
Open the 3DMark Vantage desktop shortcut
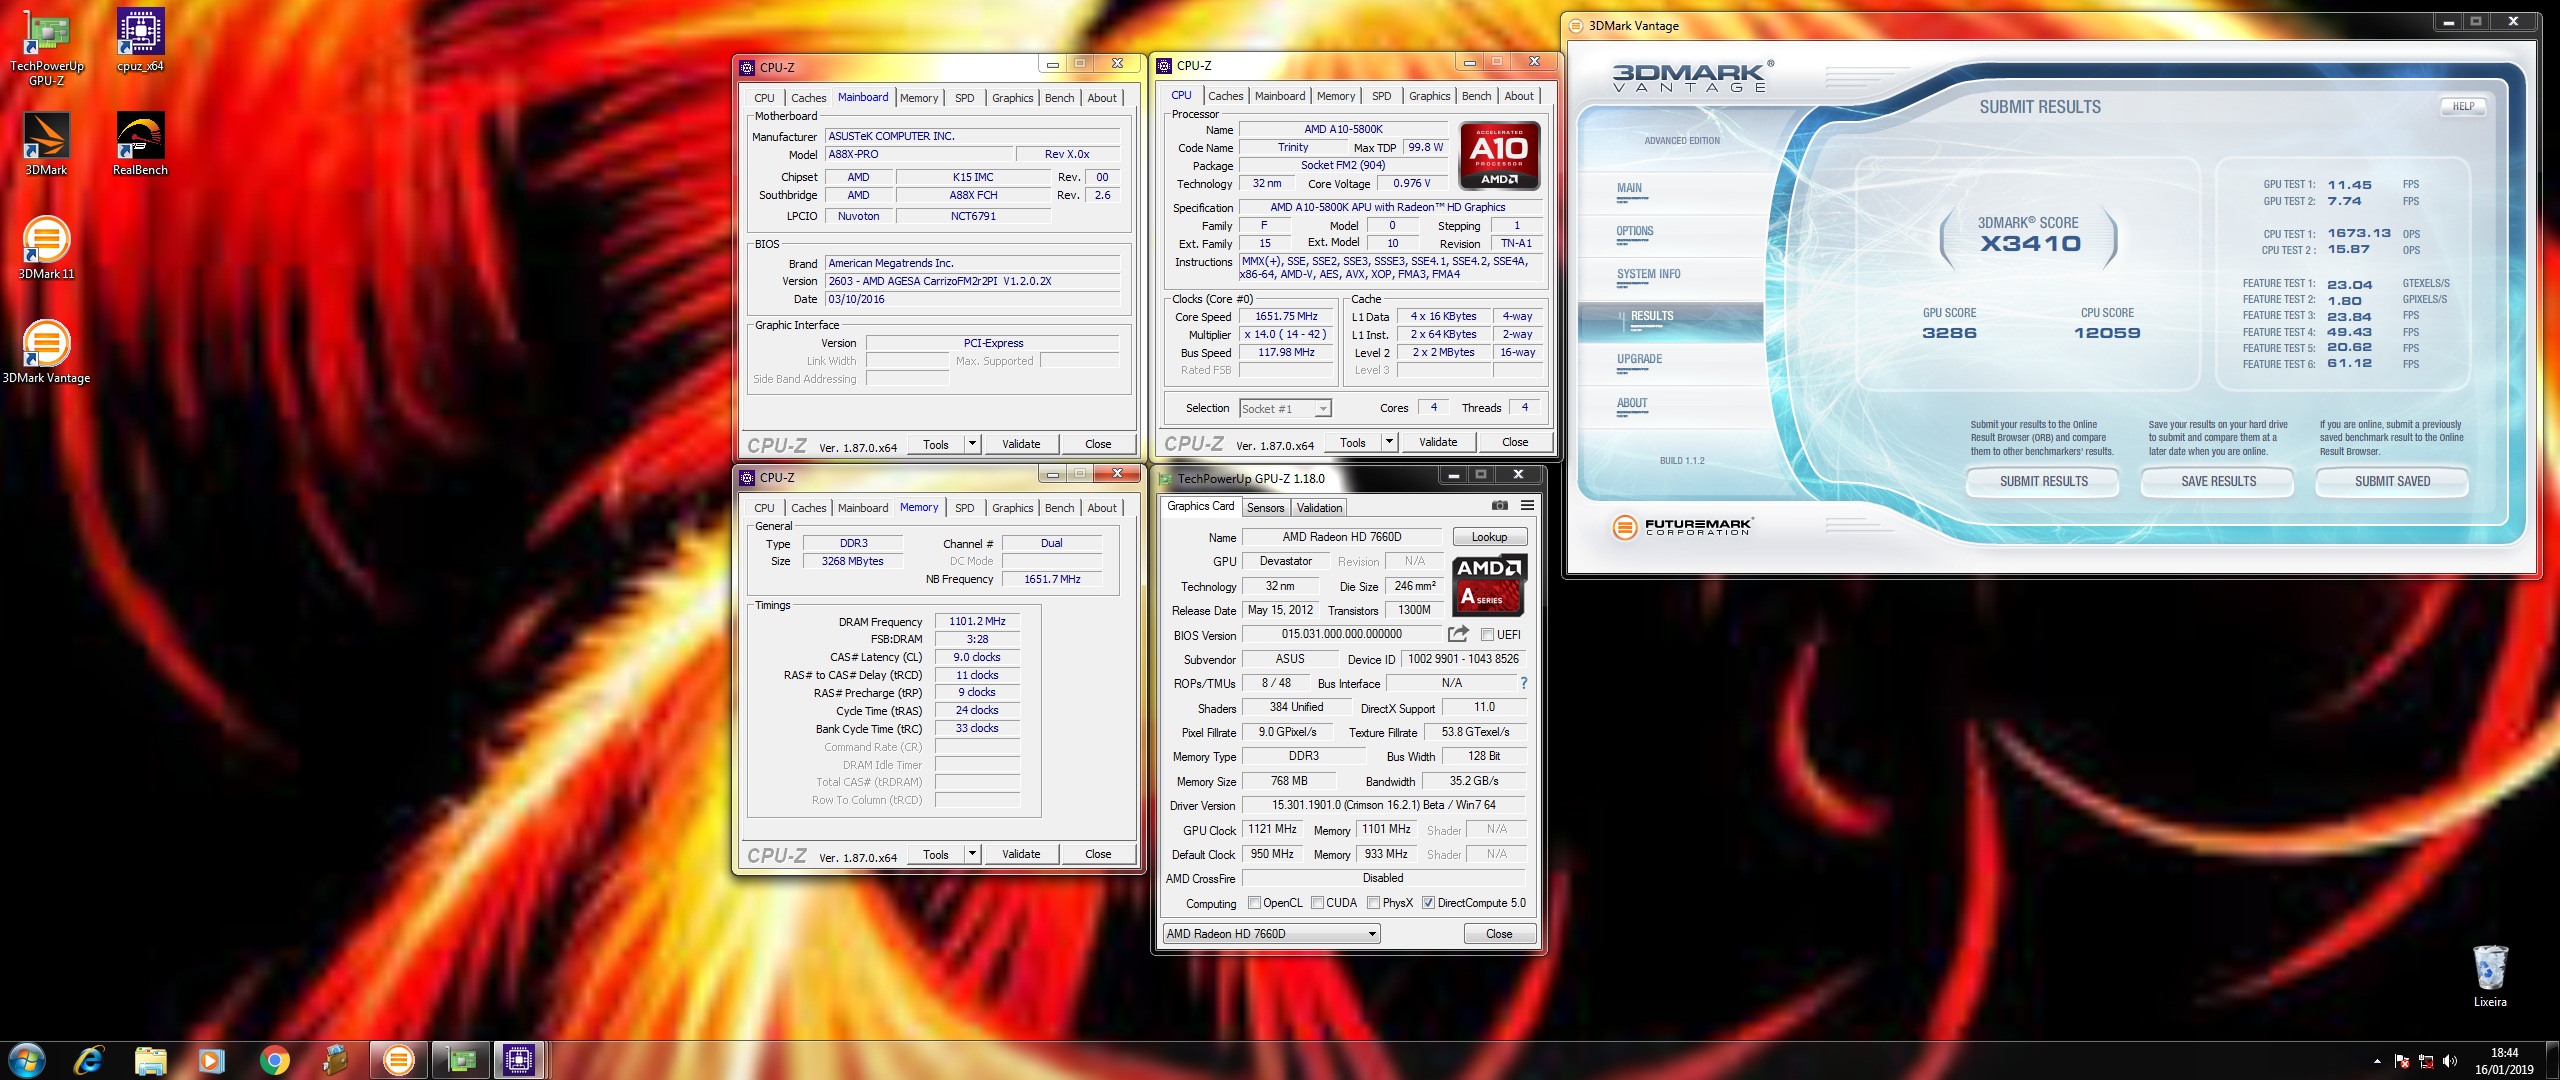[x=46, y=353]
